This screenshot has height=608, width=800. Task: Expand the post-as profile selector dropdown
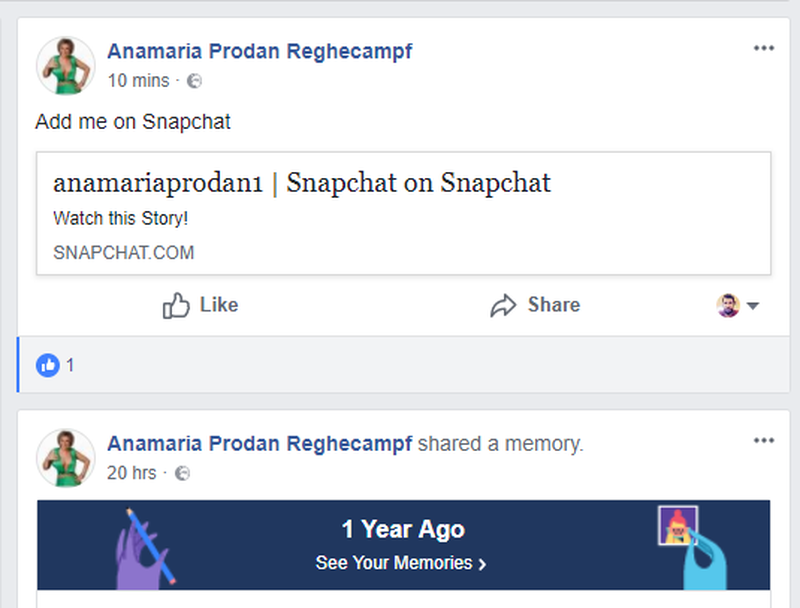739,306
